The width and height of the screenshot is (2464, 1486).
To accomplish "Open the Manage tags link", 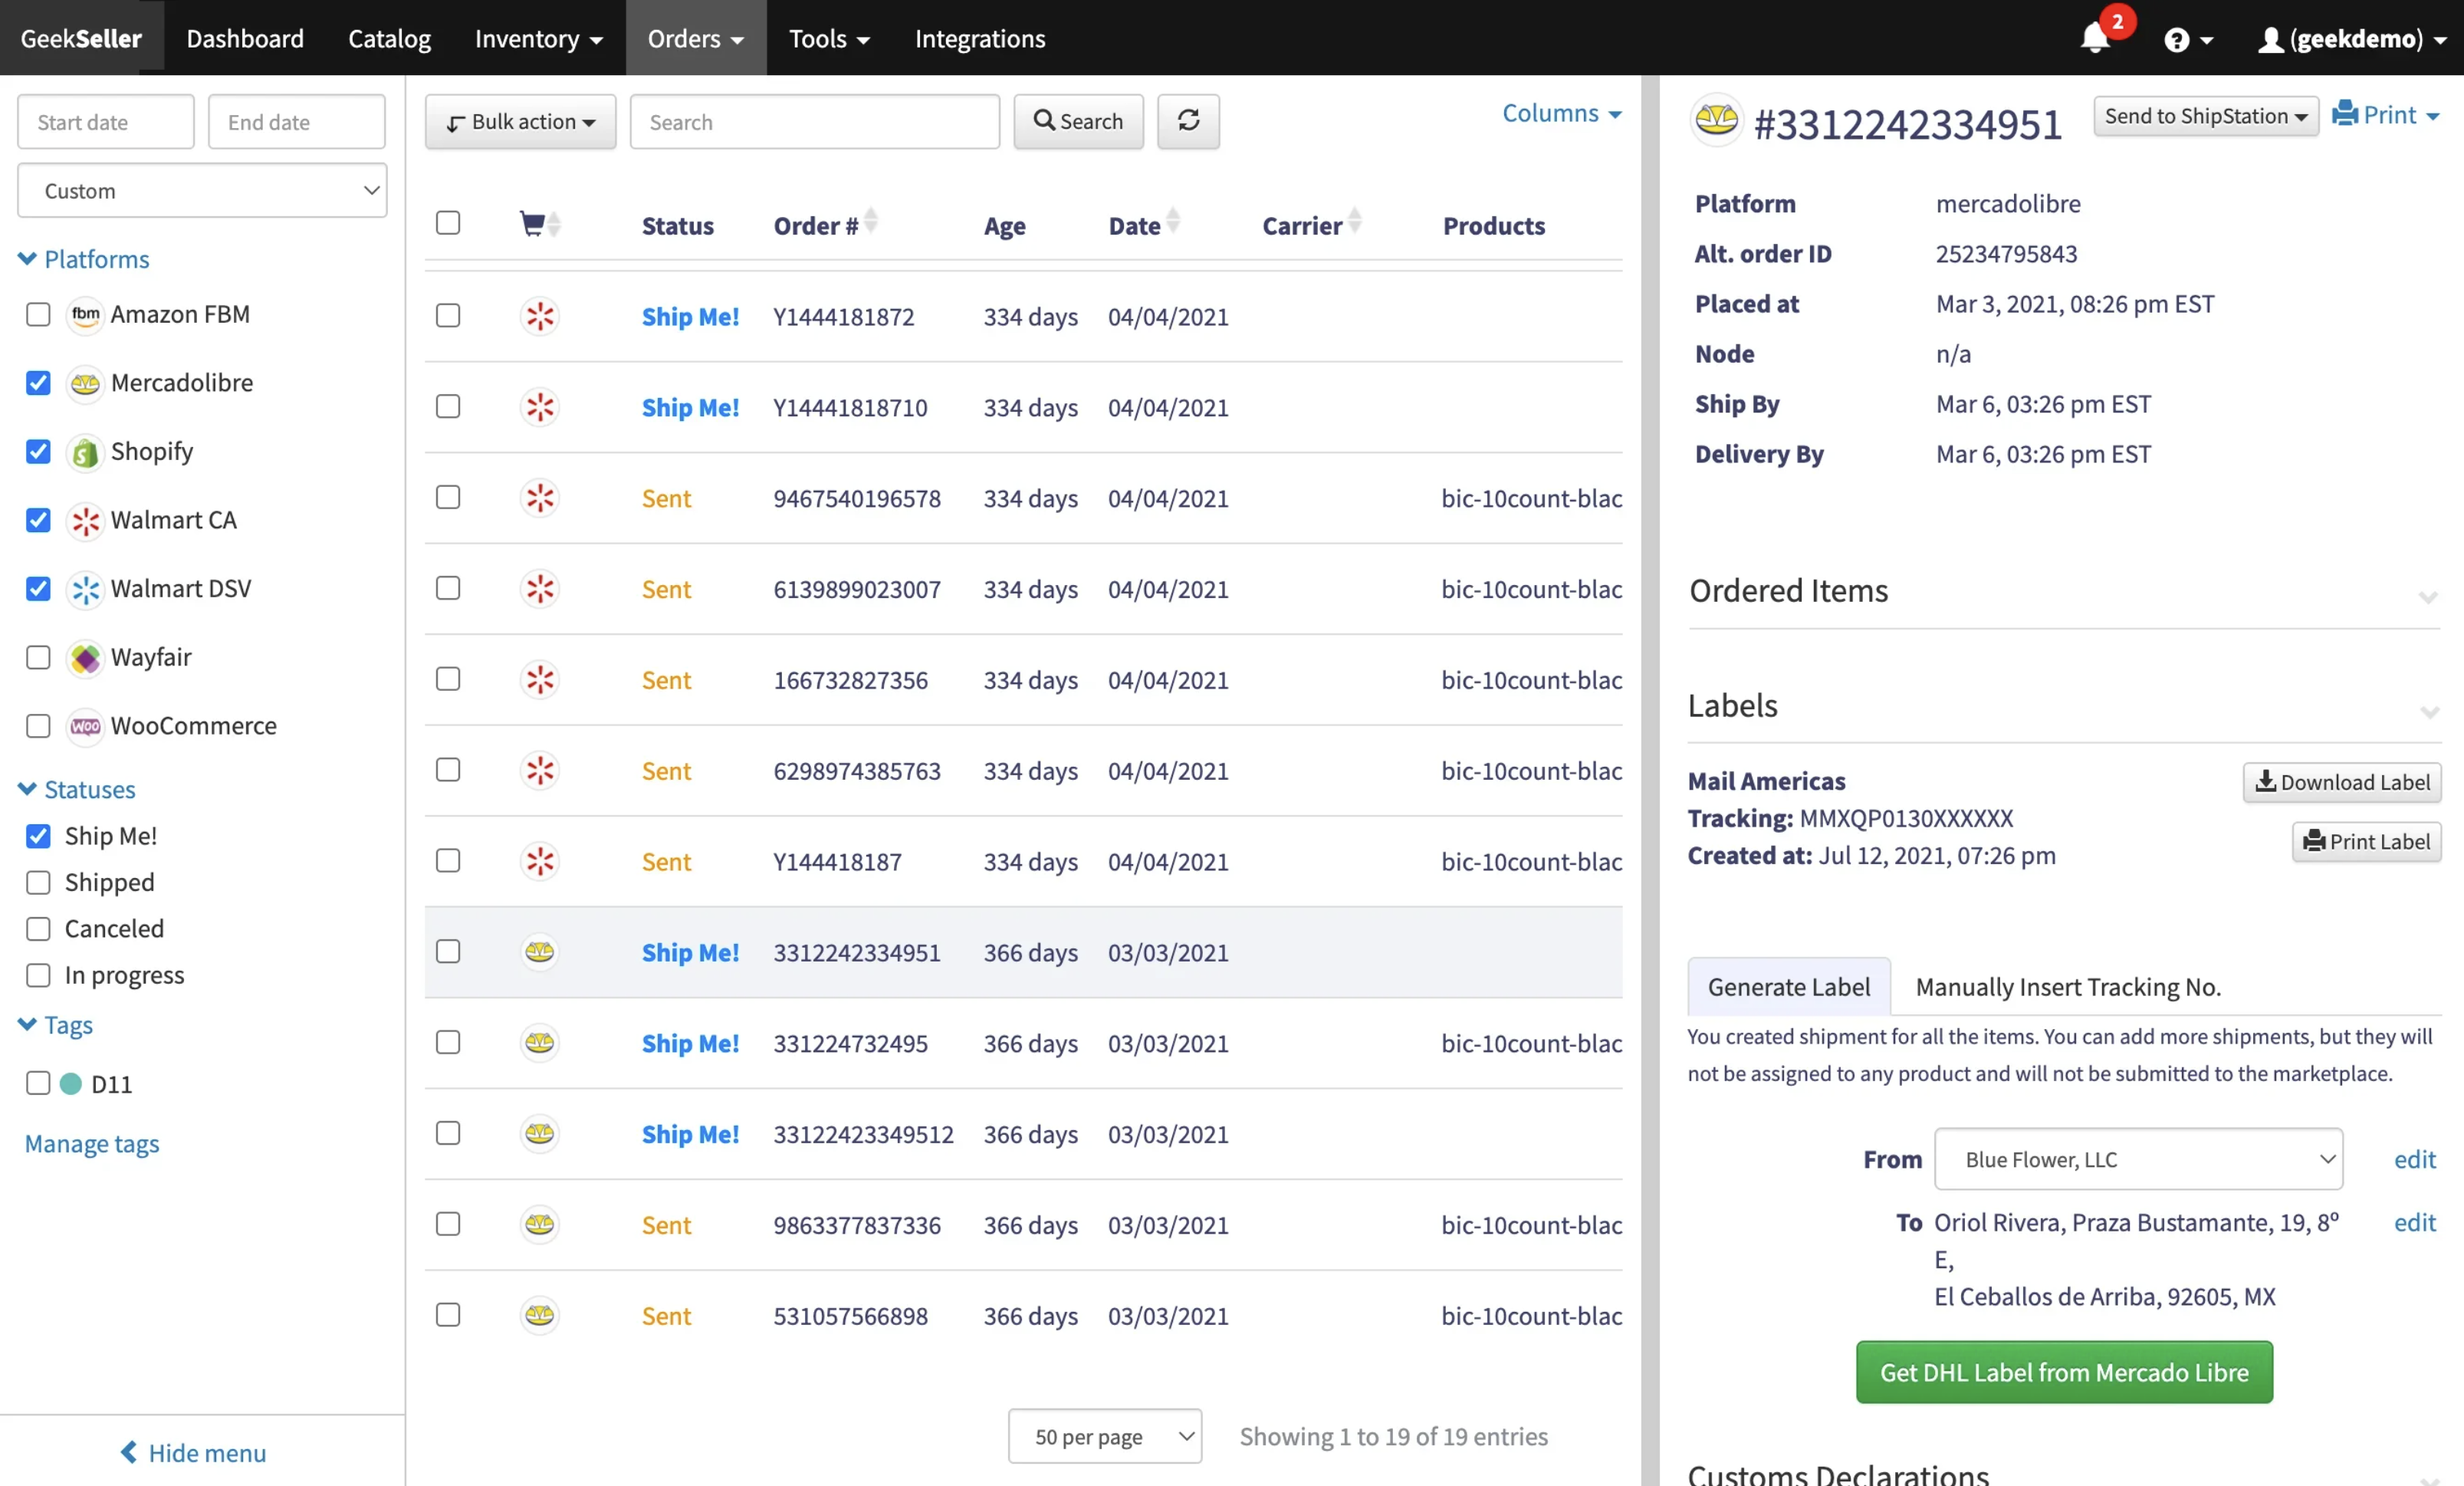I will pyautogui.click(x=91, y=1143).
